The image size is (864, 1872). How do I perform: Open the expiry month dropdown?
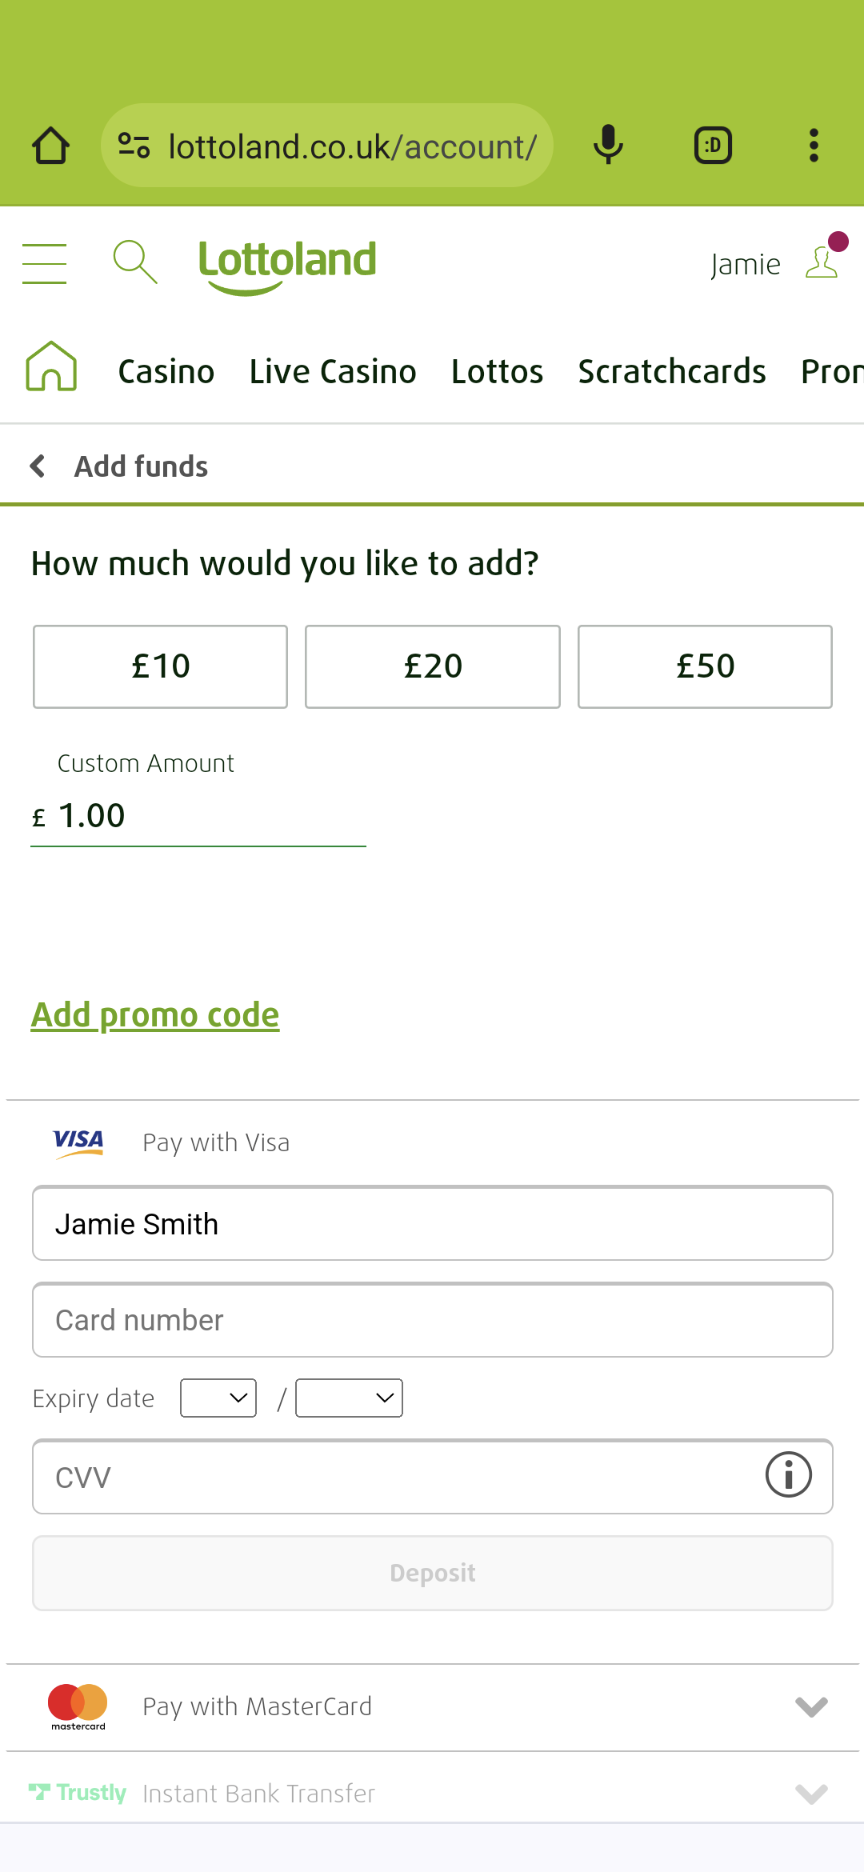218,1398
